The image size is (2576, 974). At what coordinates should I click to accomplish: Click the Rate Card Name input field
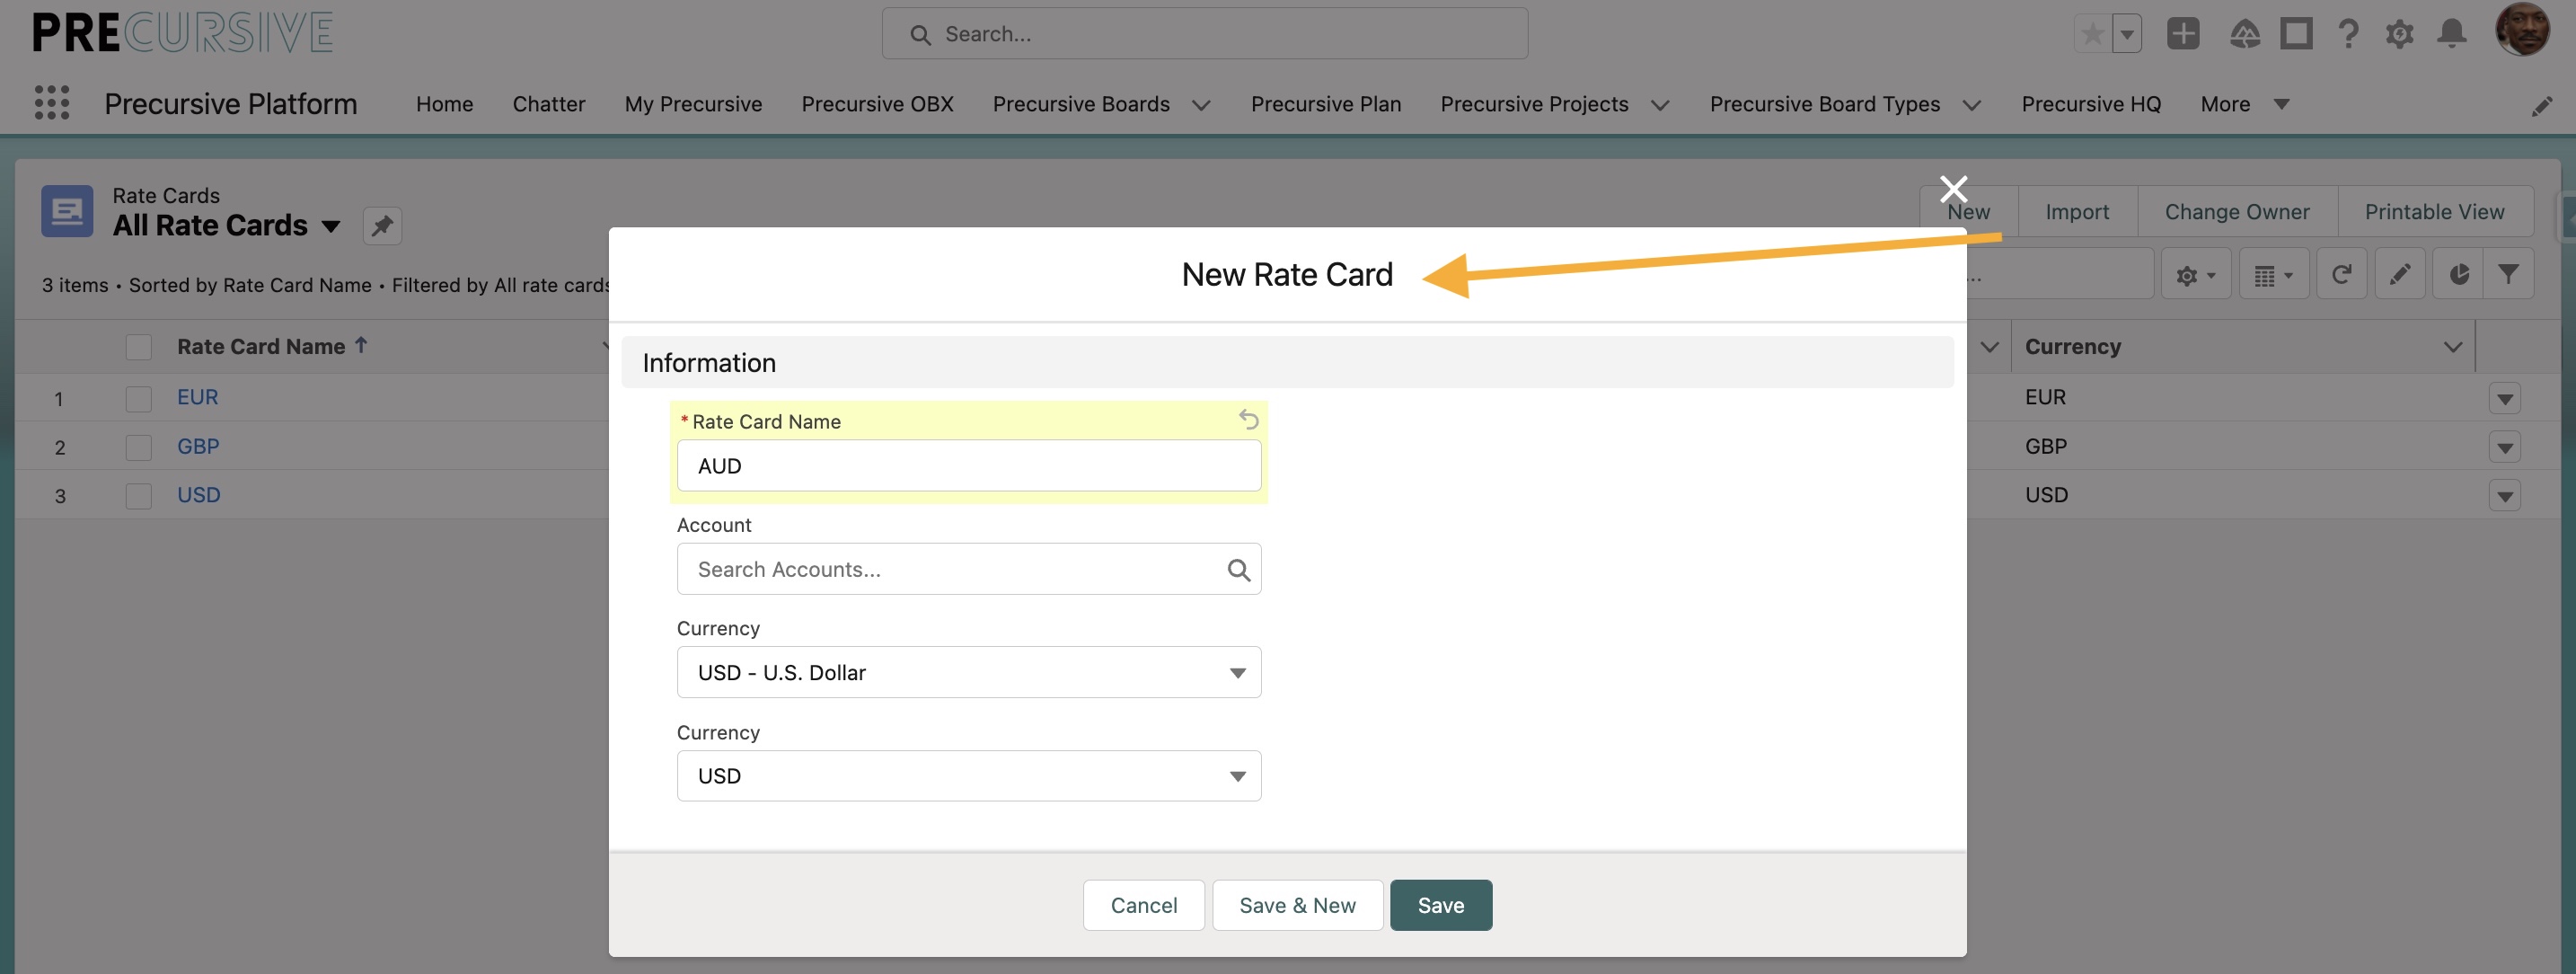point(968,466)
